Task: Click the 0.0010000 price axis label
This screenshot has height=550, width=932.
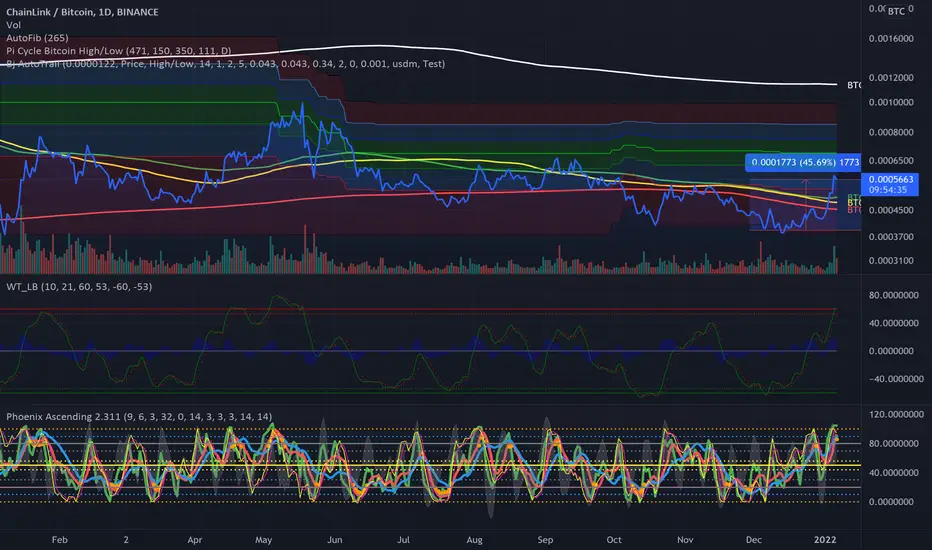Action: click(x=891, y=102)
